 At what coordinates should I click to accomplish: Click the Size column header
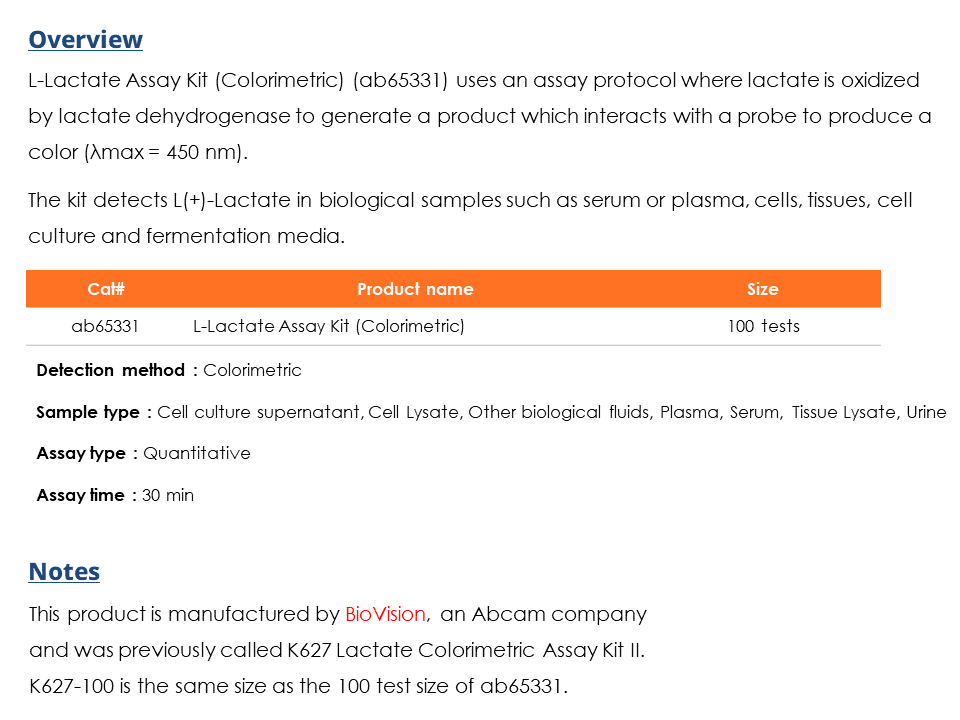click(x=762, y=289)
